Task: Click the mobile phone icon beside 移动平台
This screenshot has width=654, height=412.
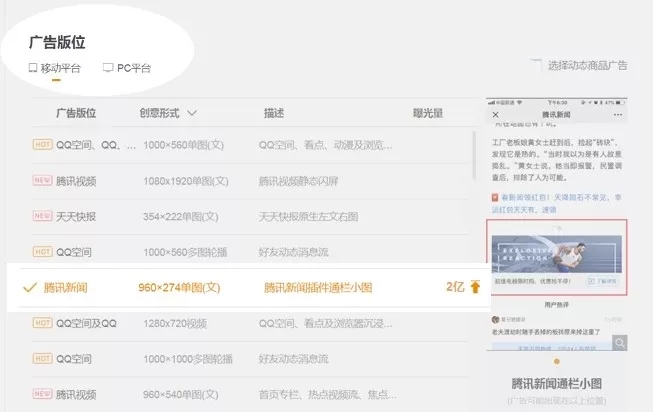Action: (33, 68)
